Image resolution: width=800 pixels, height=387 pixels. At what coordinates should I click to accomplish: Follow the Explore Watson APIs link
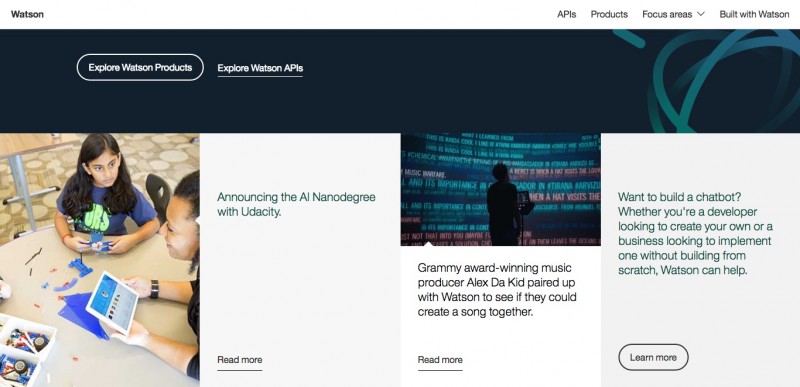[x=260, y=68]
